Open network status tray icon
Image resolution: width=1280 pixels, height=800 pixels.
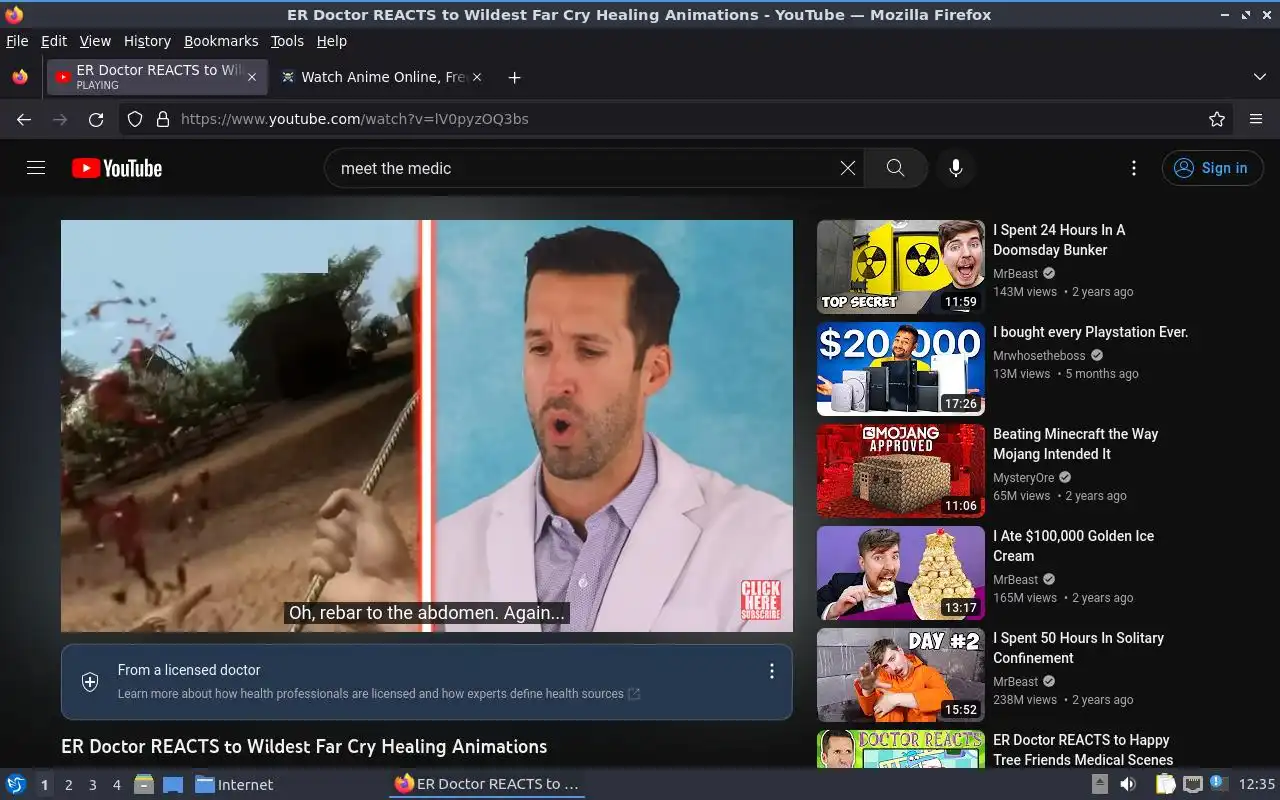(x=1192, y=784)
